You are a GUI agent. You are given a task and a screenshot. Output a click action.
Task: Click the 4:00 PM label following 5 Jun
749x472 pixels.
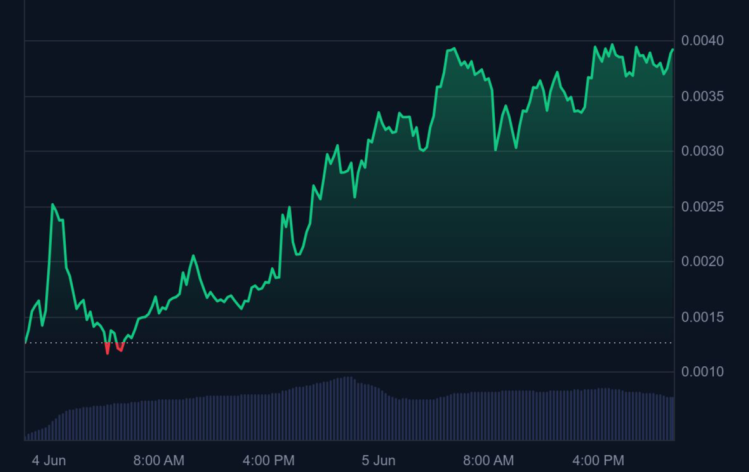(x=598, y=460)
